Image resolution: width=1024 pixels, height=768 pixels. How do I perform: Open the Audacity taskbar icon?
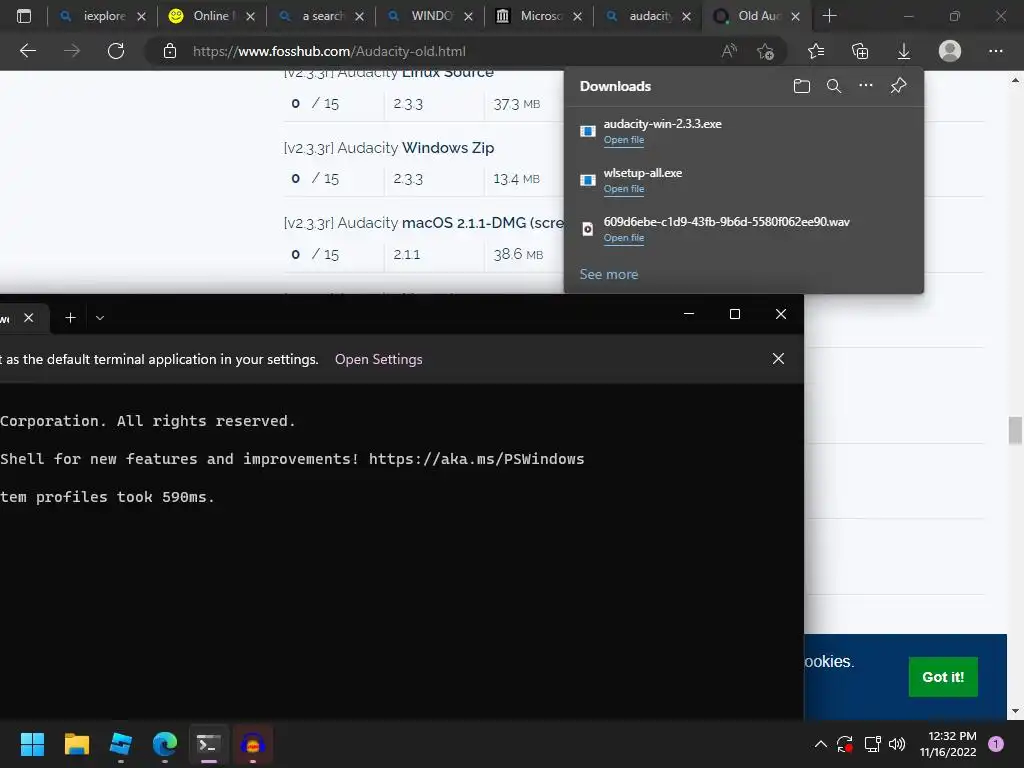pyautogui.click(x=253, y=744)
